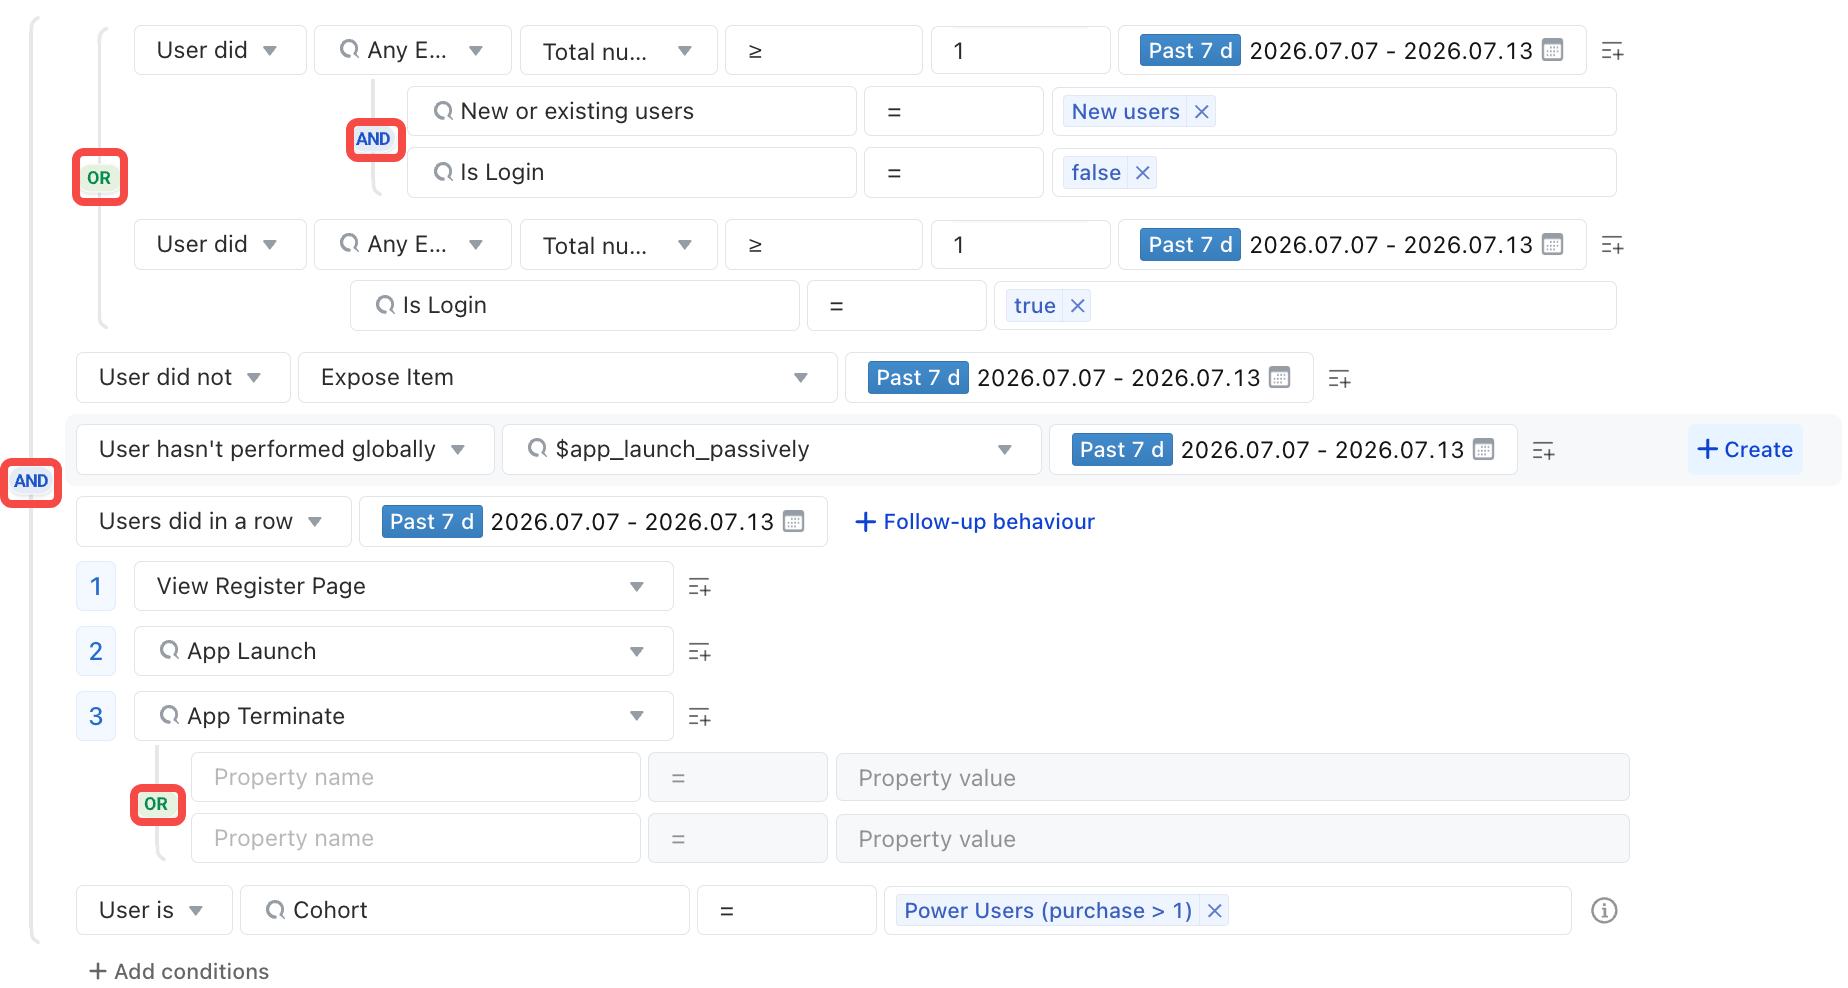1848x988 pixels.
Task: Click the Past 7 d badge on Expose Item row
Action: tap(918, 377)
